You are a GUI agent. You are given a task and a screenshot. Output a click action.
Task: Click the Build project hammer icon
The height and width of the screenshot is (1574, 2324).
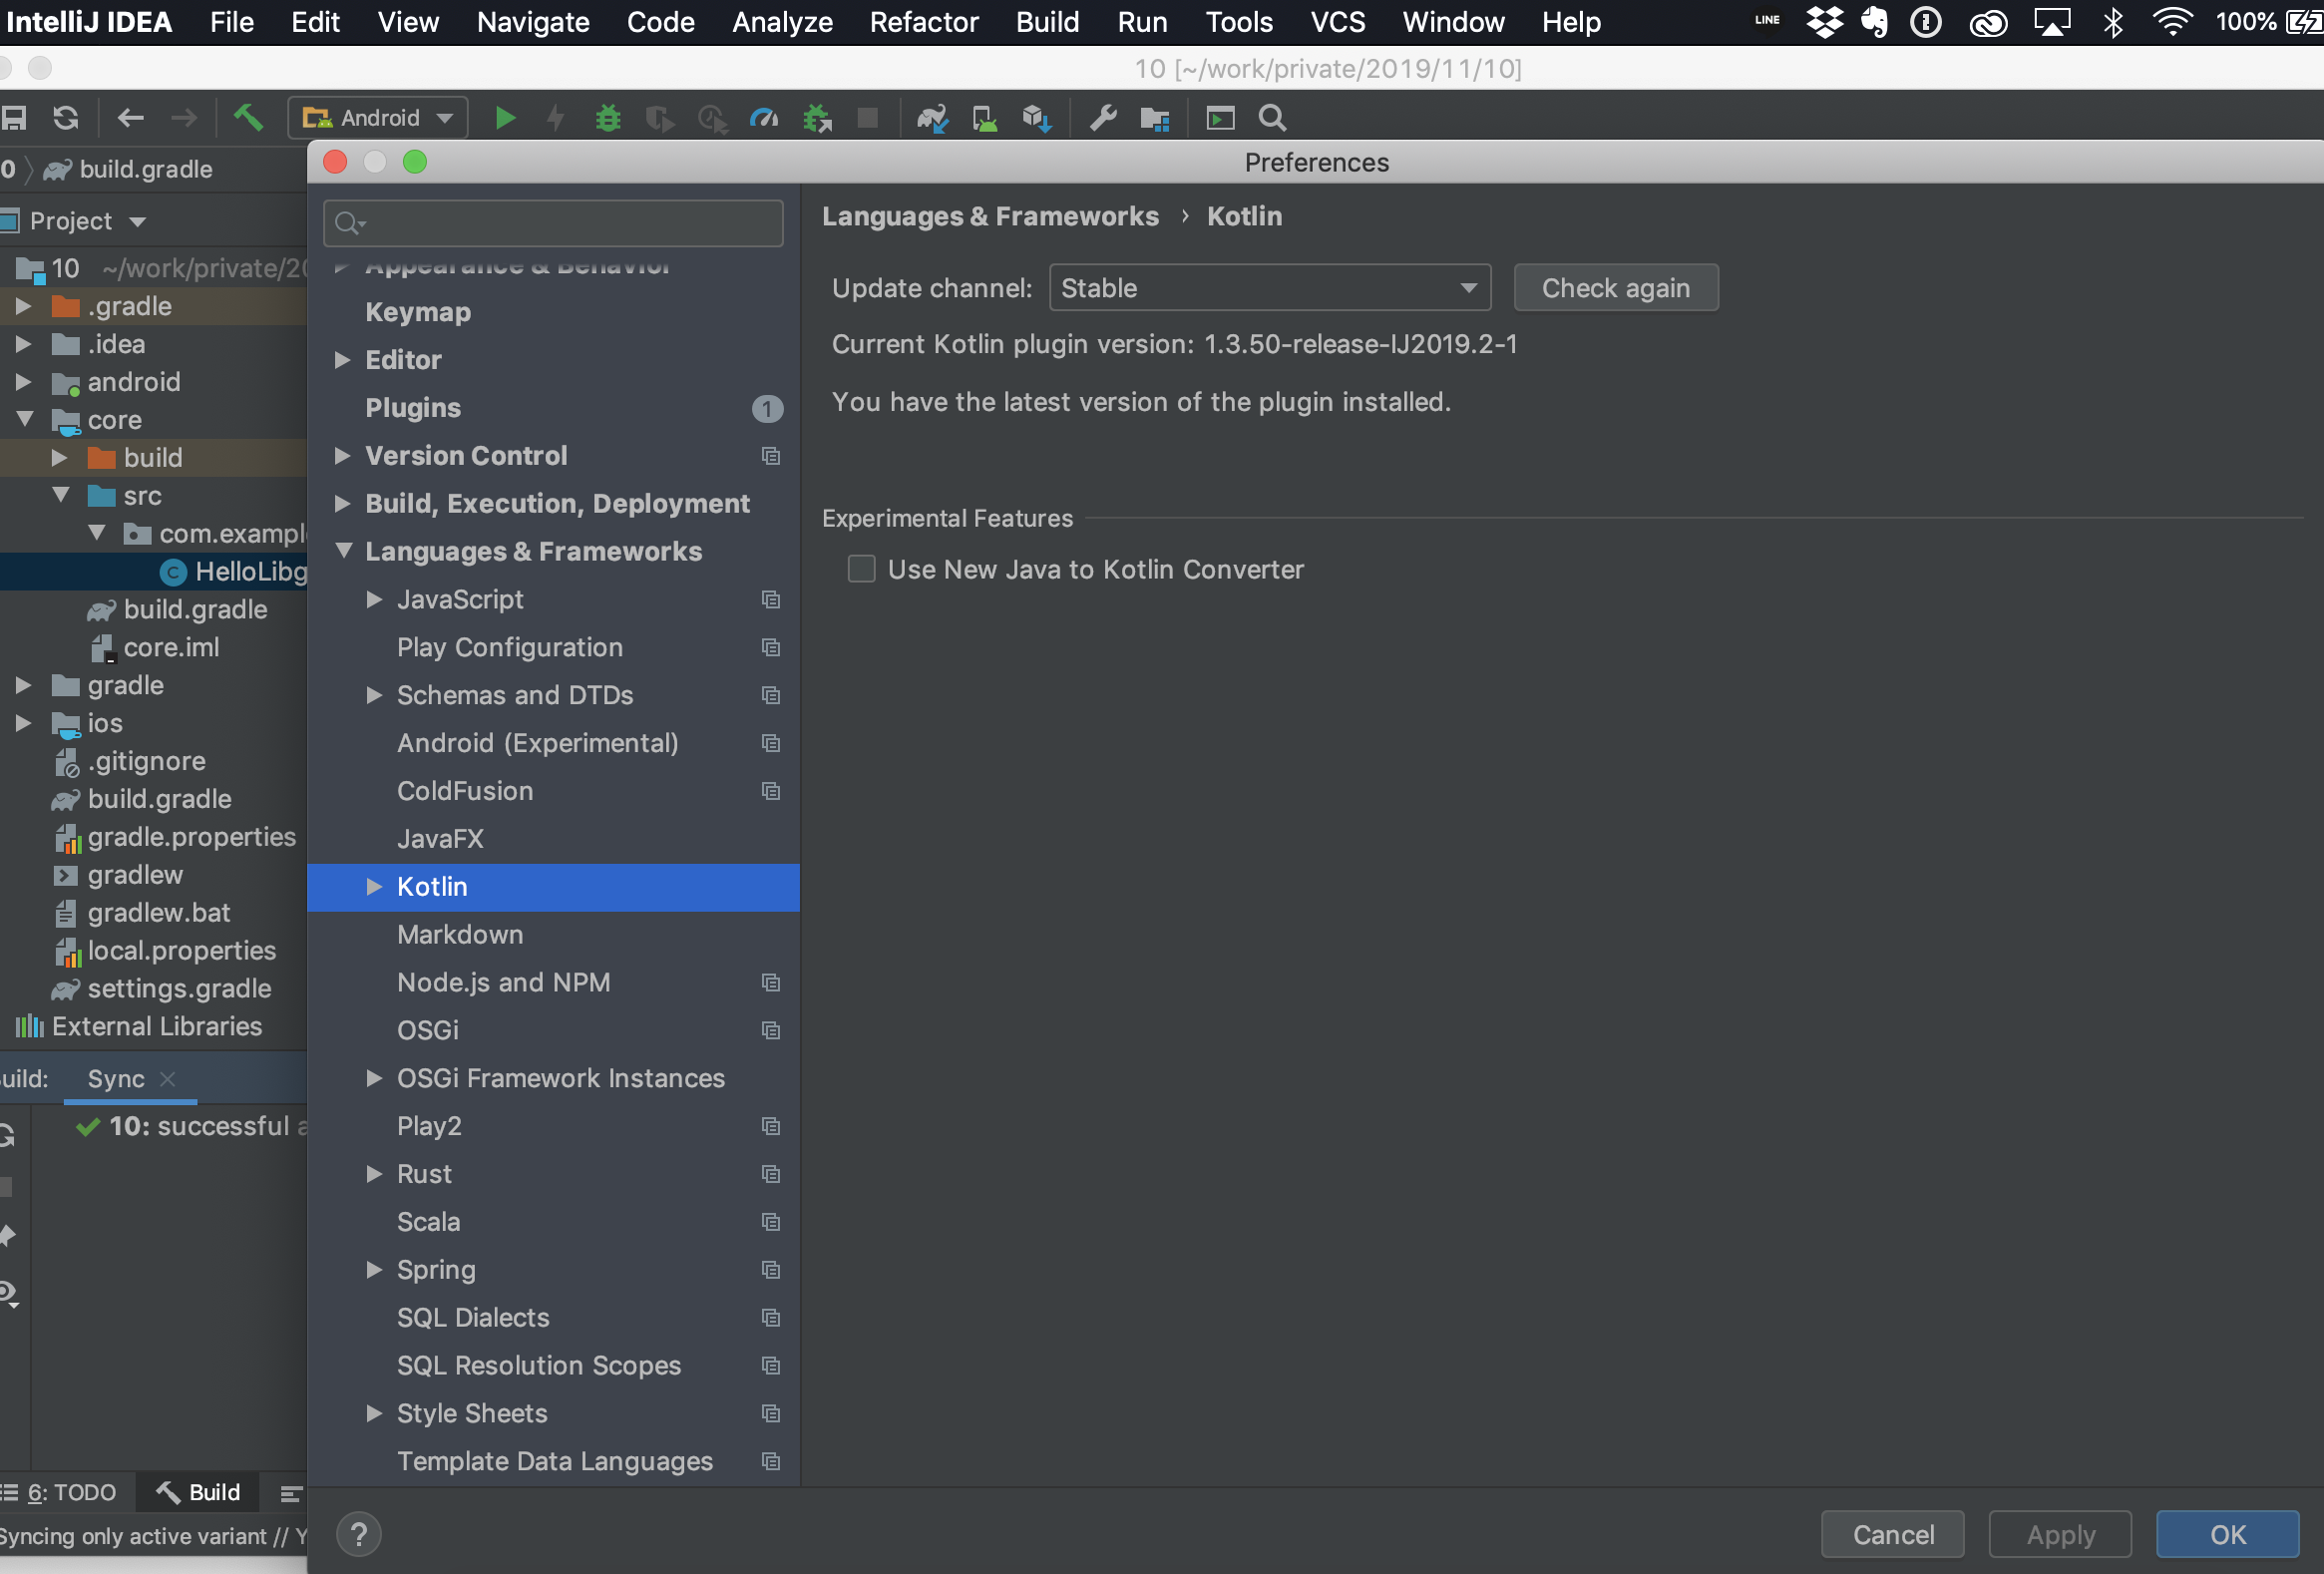tap(248, 118)
